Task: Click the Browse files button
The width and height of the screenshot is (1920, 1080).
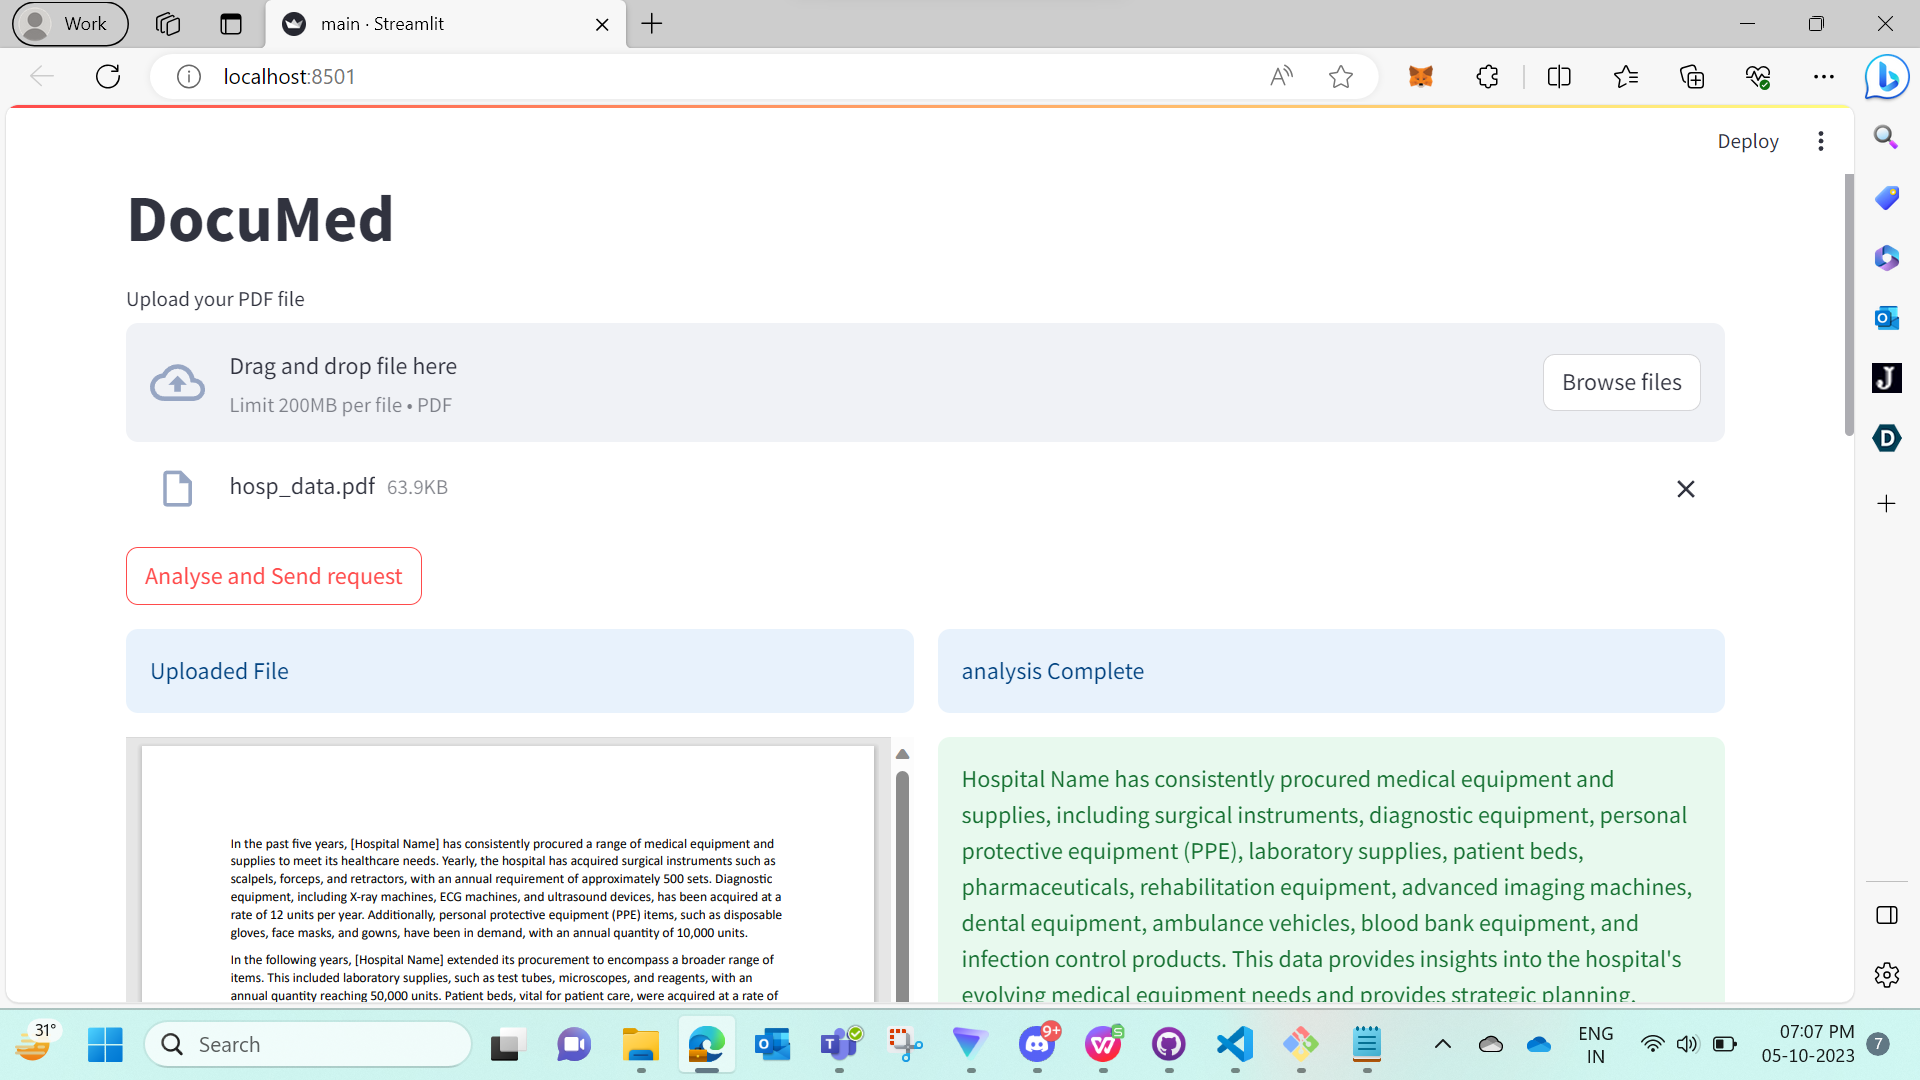Action: [x=1621, y=382]
